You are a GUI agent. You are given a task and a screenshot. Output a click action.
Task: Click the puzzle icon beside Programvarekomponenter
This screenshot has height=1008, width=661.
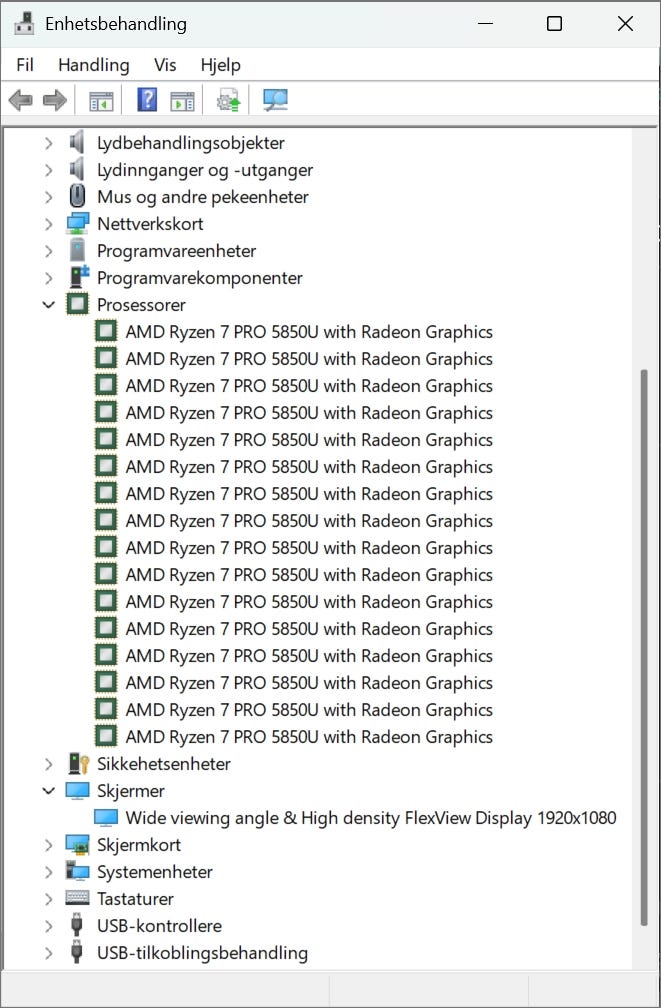point(78,278)
